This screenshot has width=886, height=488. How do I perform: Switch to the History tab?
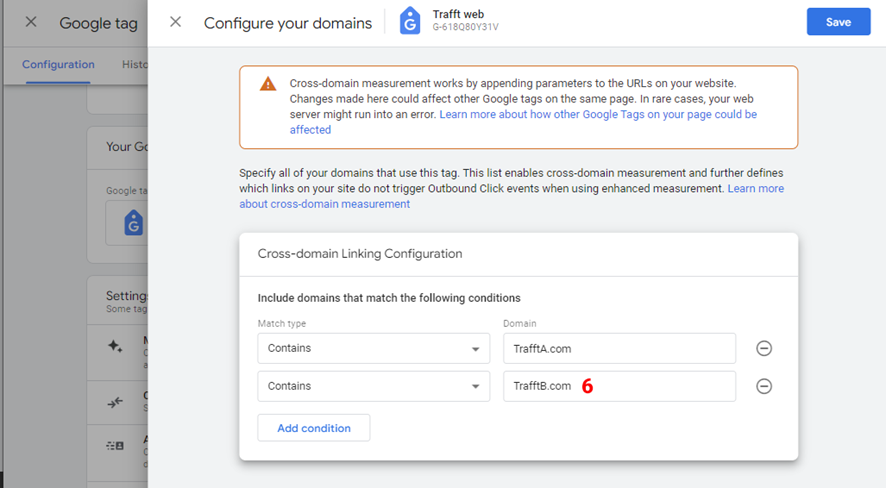134,64
